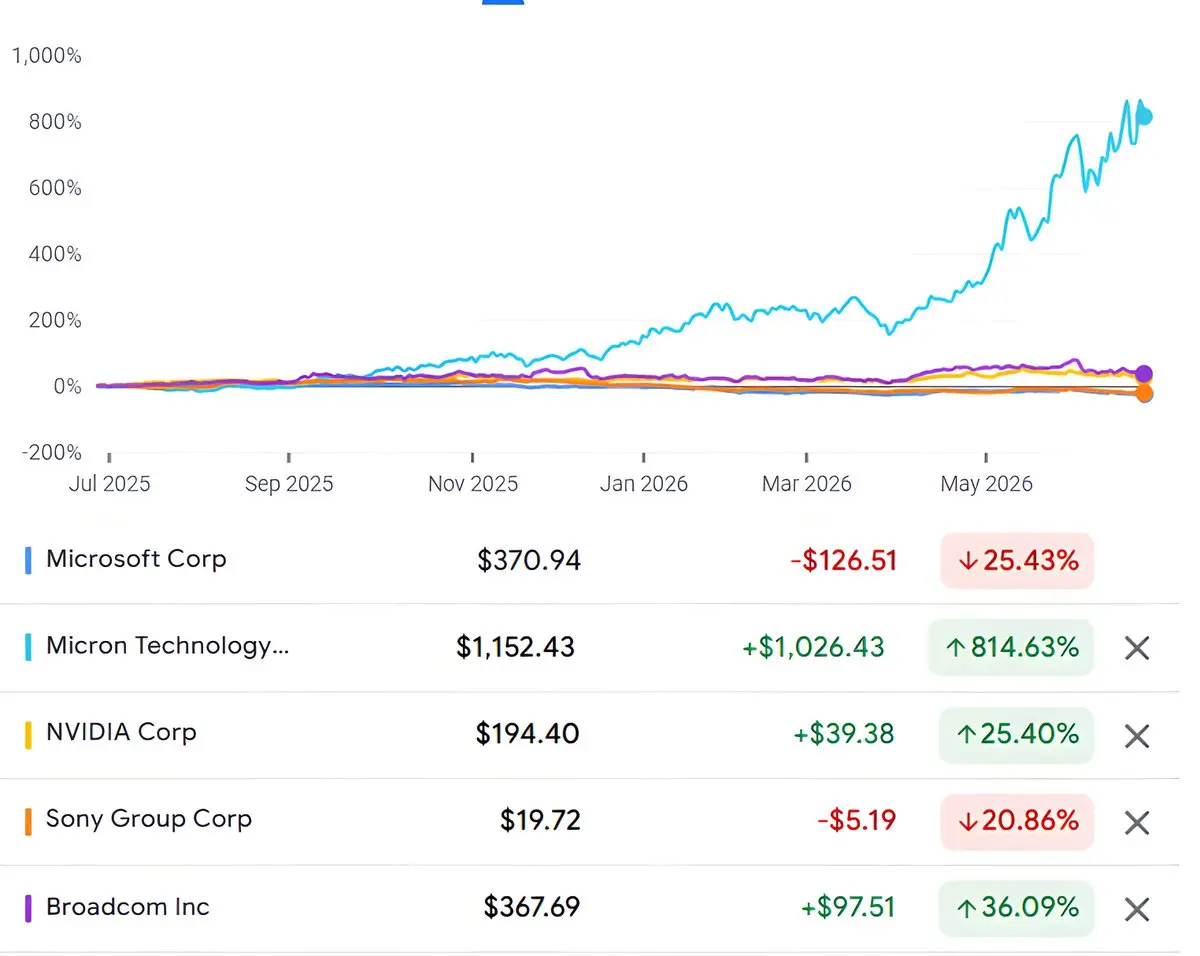Click the Micron Technology cyan color marker
Screen dimensions: 1200x956
pyautogui.click(x=28, y=647)
